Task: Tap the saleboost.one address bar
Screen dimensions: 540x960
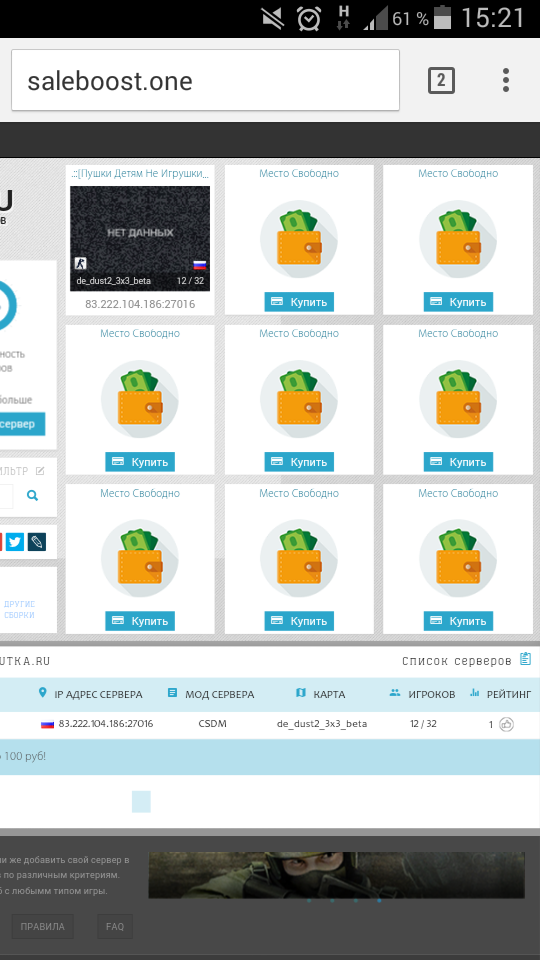Action: tap(205, 80)
